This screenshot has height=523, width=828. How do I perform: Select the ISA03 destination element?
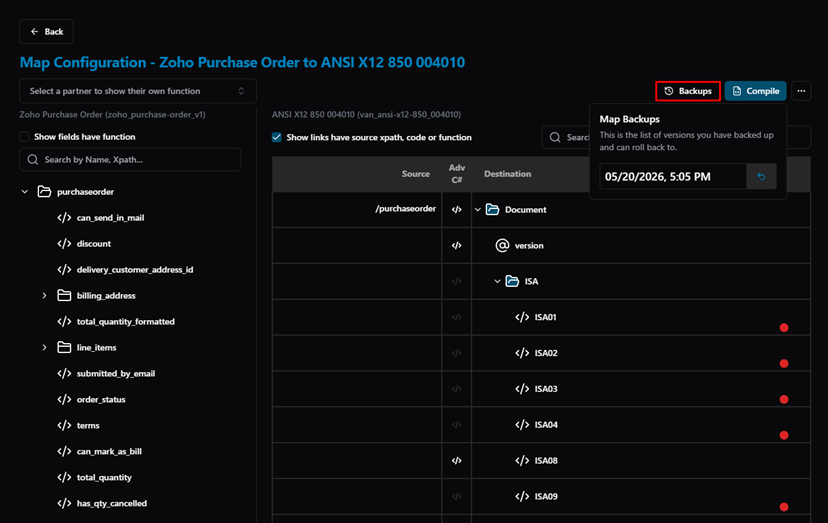pos(546,389)
